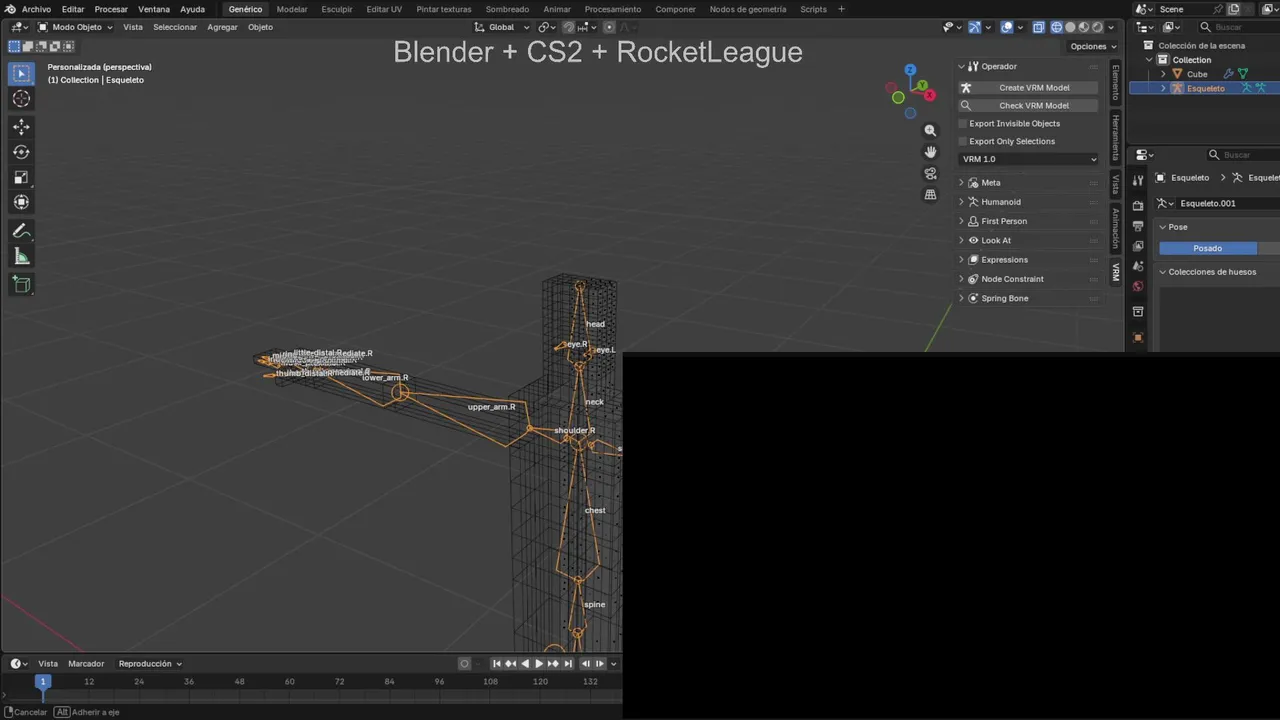Viewport: 1280px width, 720px height.
Task: Open the World properties tab icon
Action: 1138,286
